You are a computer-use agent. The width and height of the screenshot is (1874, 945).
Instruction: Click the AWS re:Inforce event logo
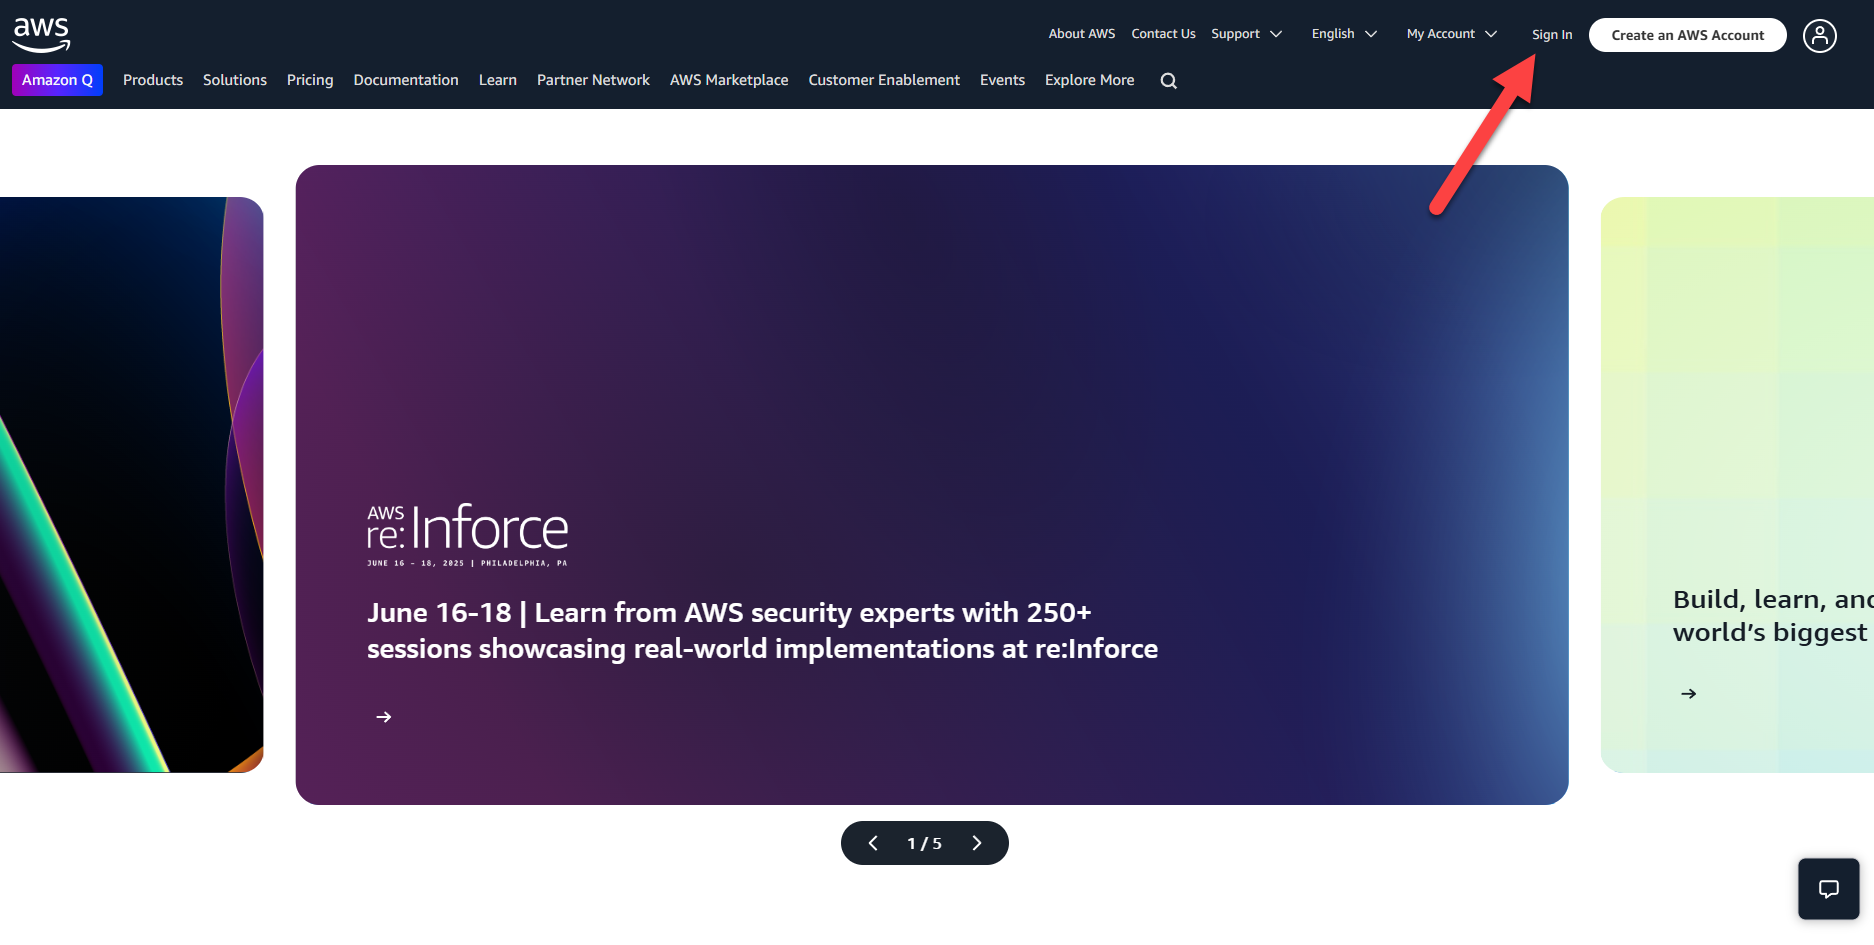coord(467,535)
